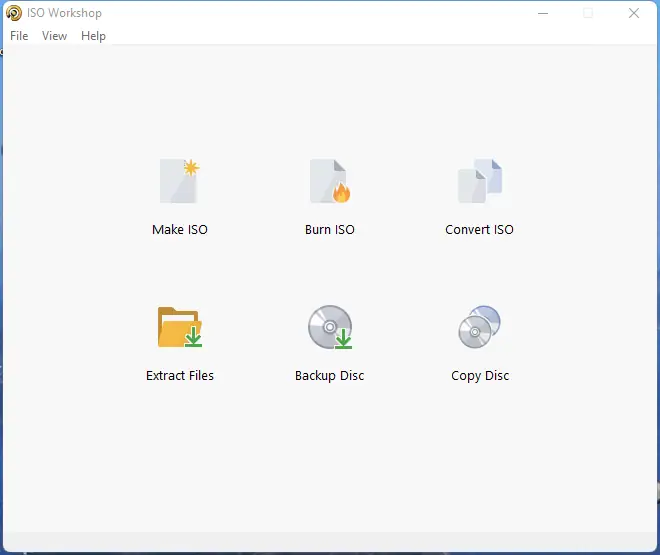Open the File menu
660x555 pixels.
point(19,36)
